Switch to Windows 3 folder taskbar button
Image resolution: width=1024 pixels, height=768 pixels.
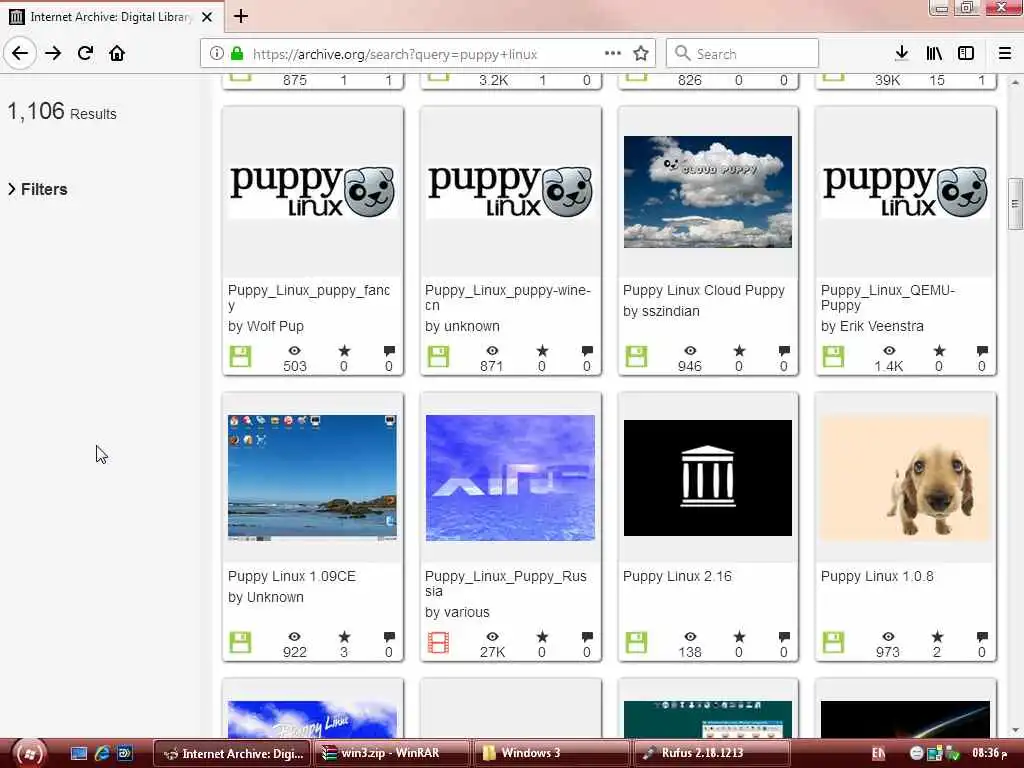(551, 753)
